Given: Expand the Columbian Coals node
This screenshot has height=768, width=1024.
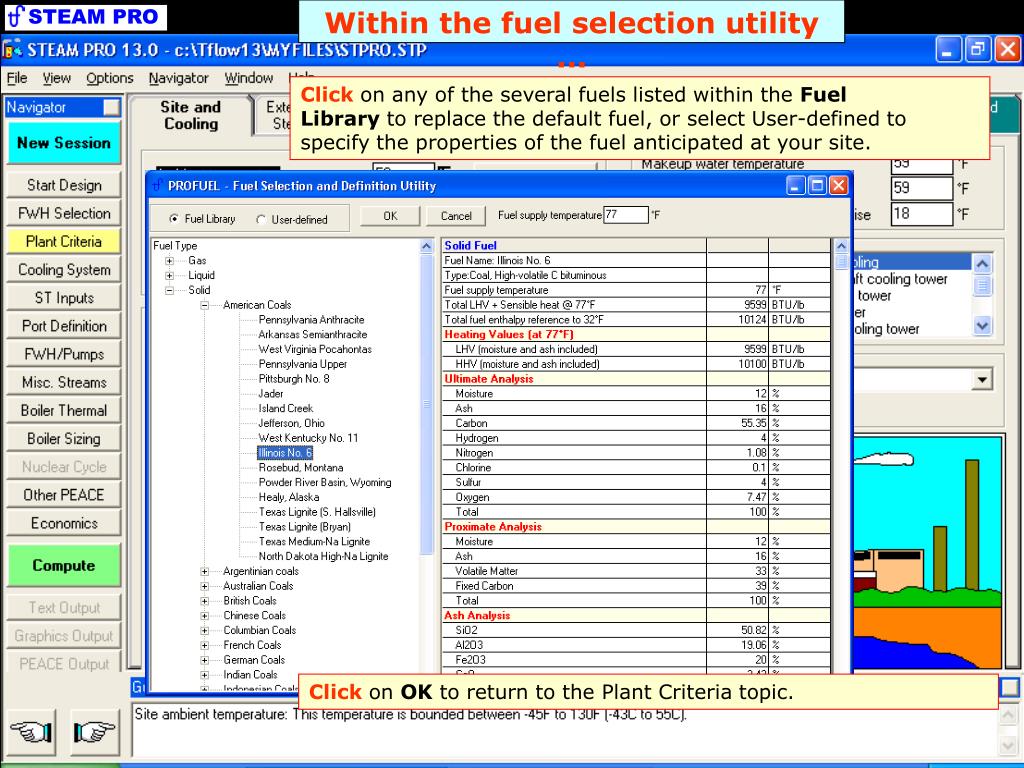Looking at the screenshot, I should [204, 631].
